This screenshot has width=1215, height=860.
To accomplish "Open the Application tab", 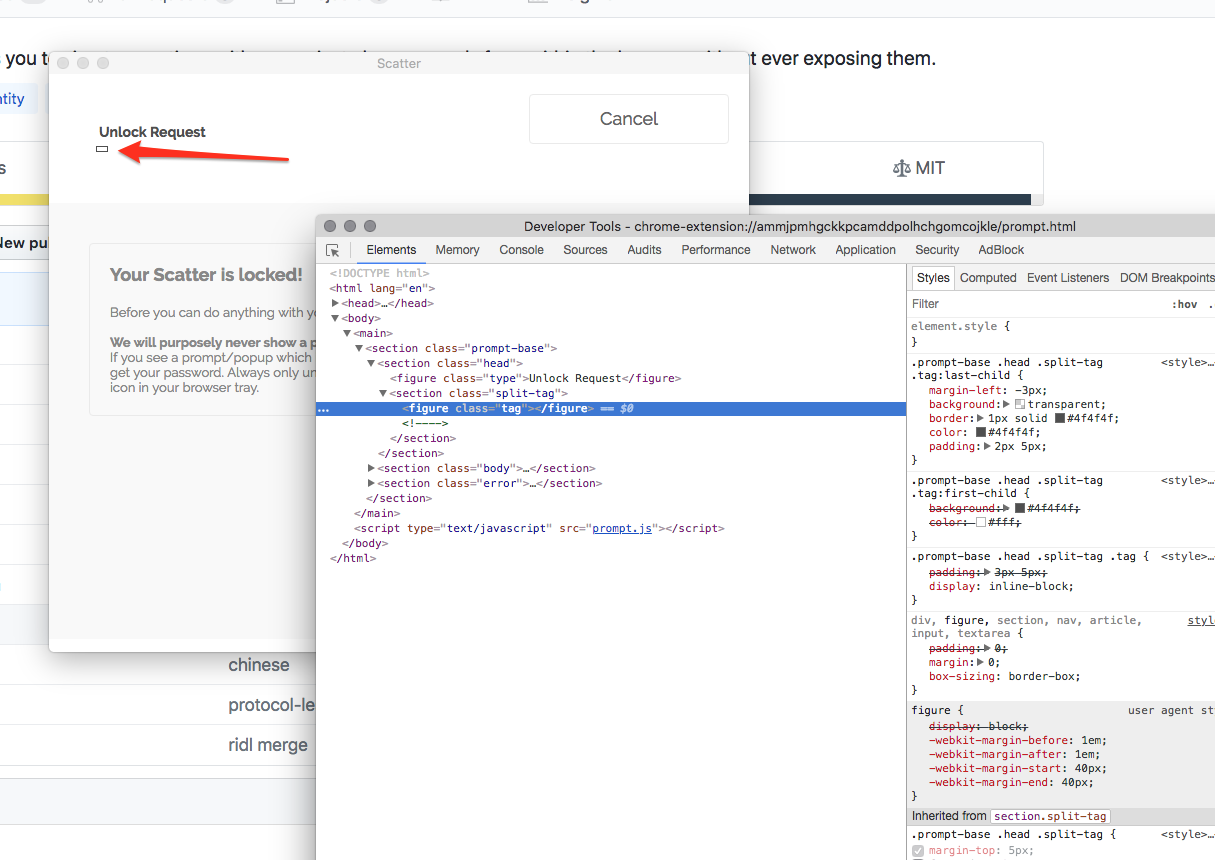I will click(x=866, y=250).
